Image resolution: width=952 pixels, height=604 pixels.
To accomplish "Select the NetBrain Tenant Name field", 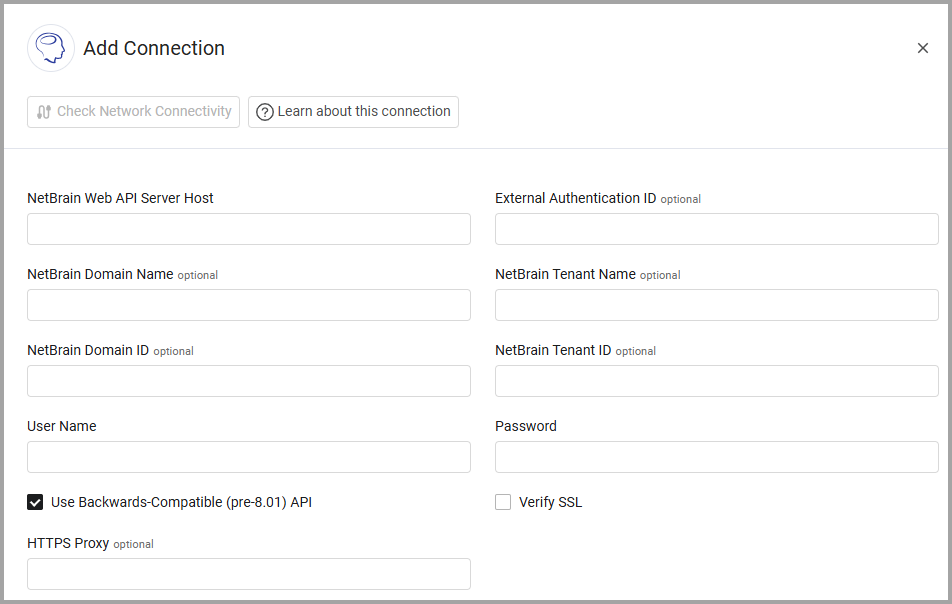I will coord(716,305).
